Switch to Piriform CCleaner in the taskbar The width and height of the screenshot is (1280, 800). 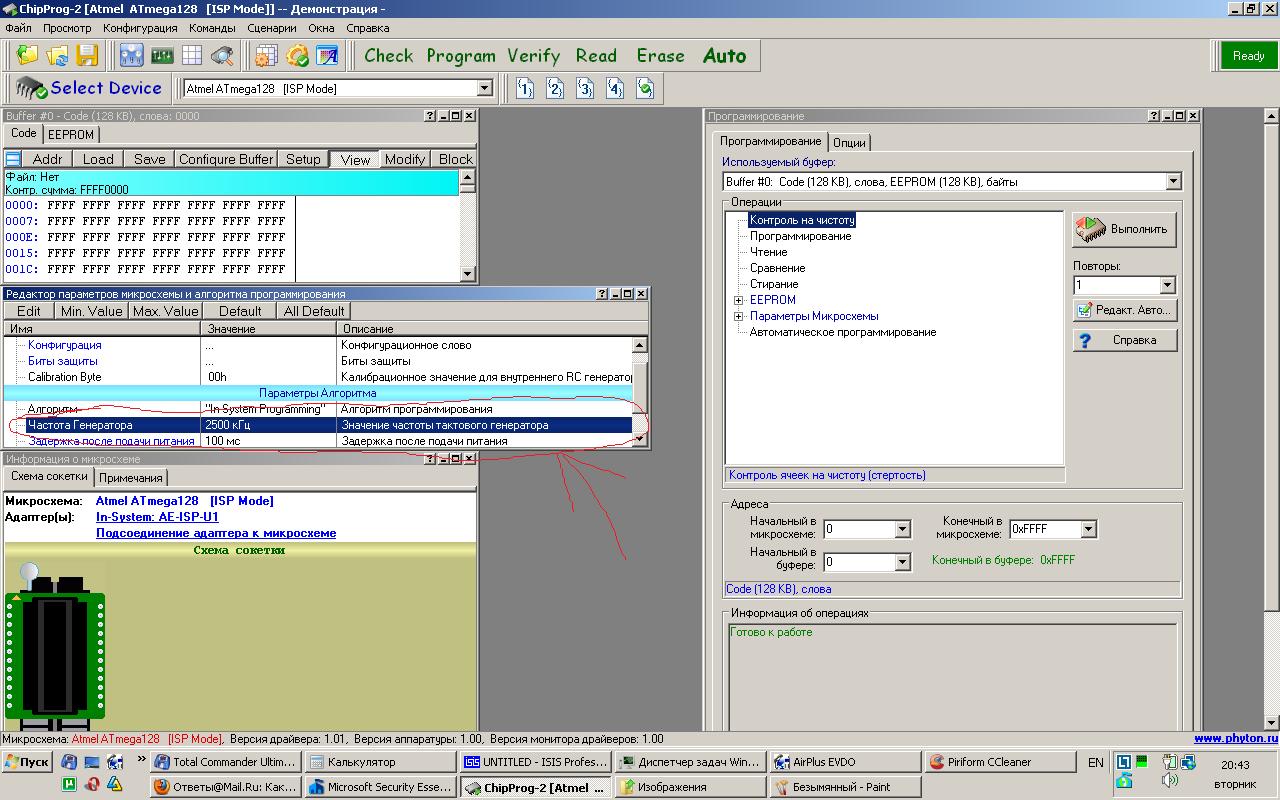coord(999,762)
